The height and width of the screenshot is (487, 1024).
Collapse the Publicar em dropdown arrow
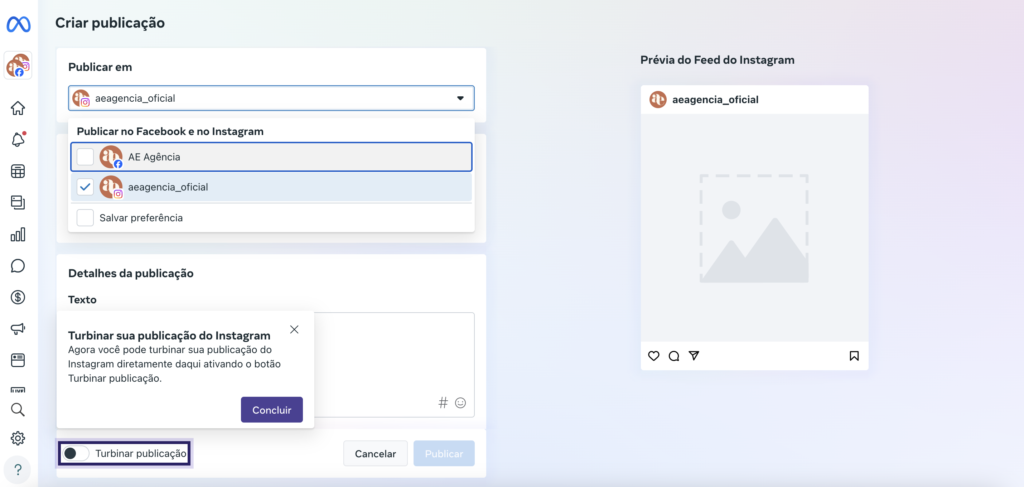pos(460,98)
